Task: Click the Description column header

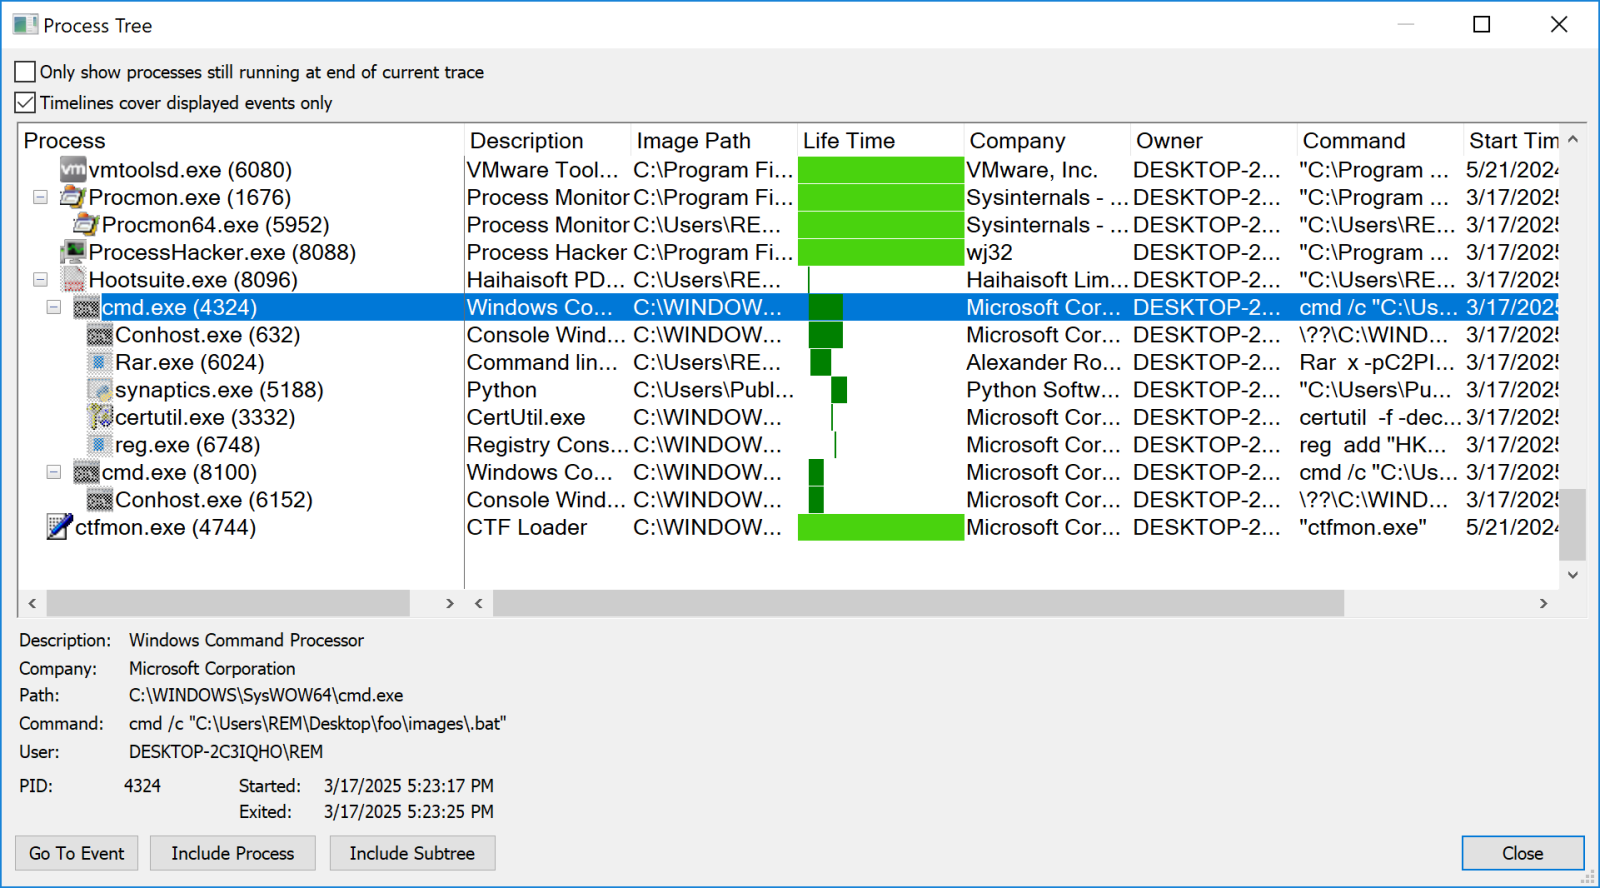Action: 548,140
